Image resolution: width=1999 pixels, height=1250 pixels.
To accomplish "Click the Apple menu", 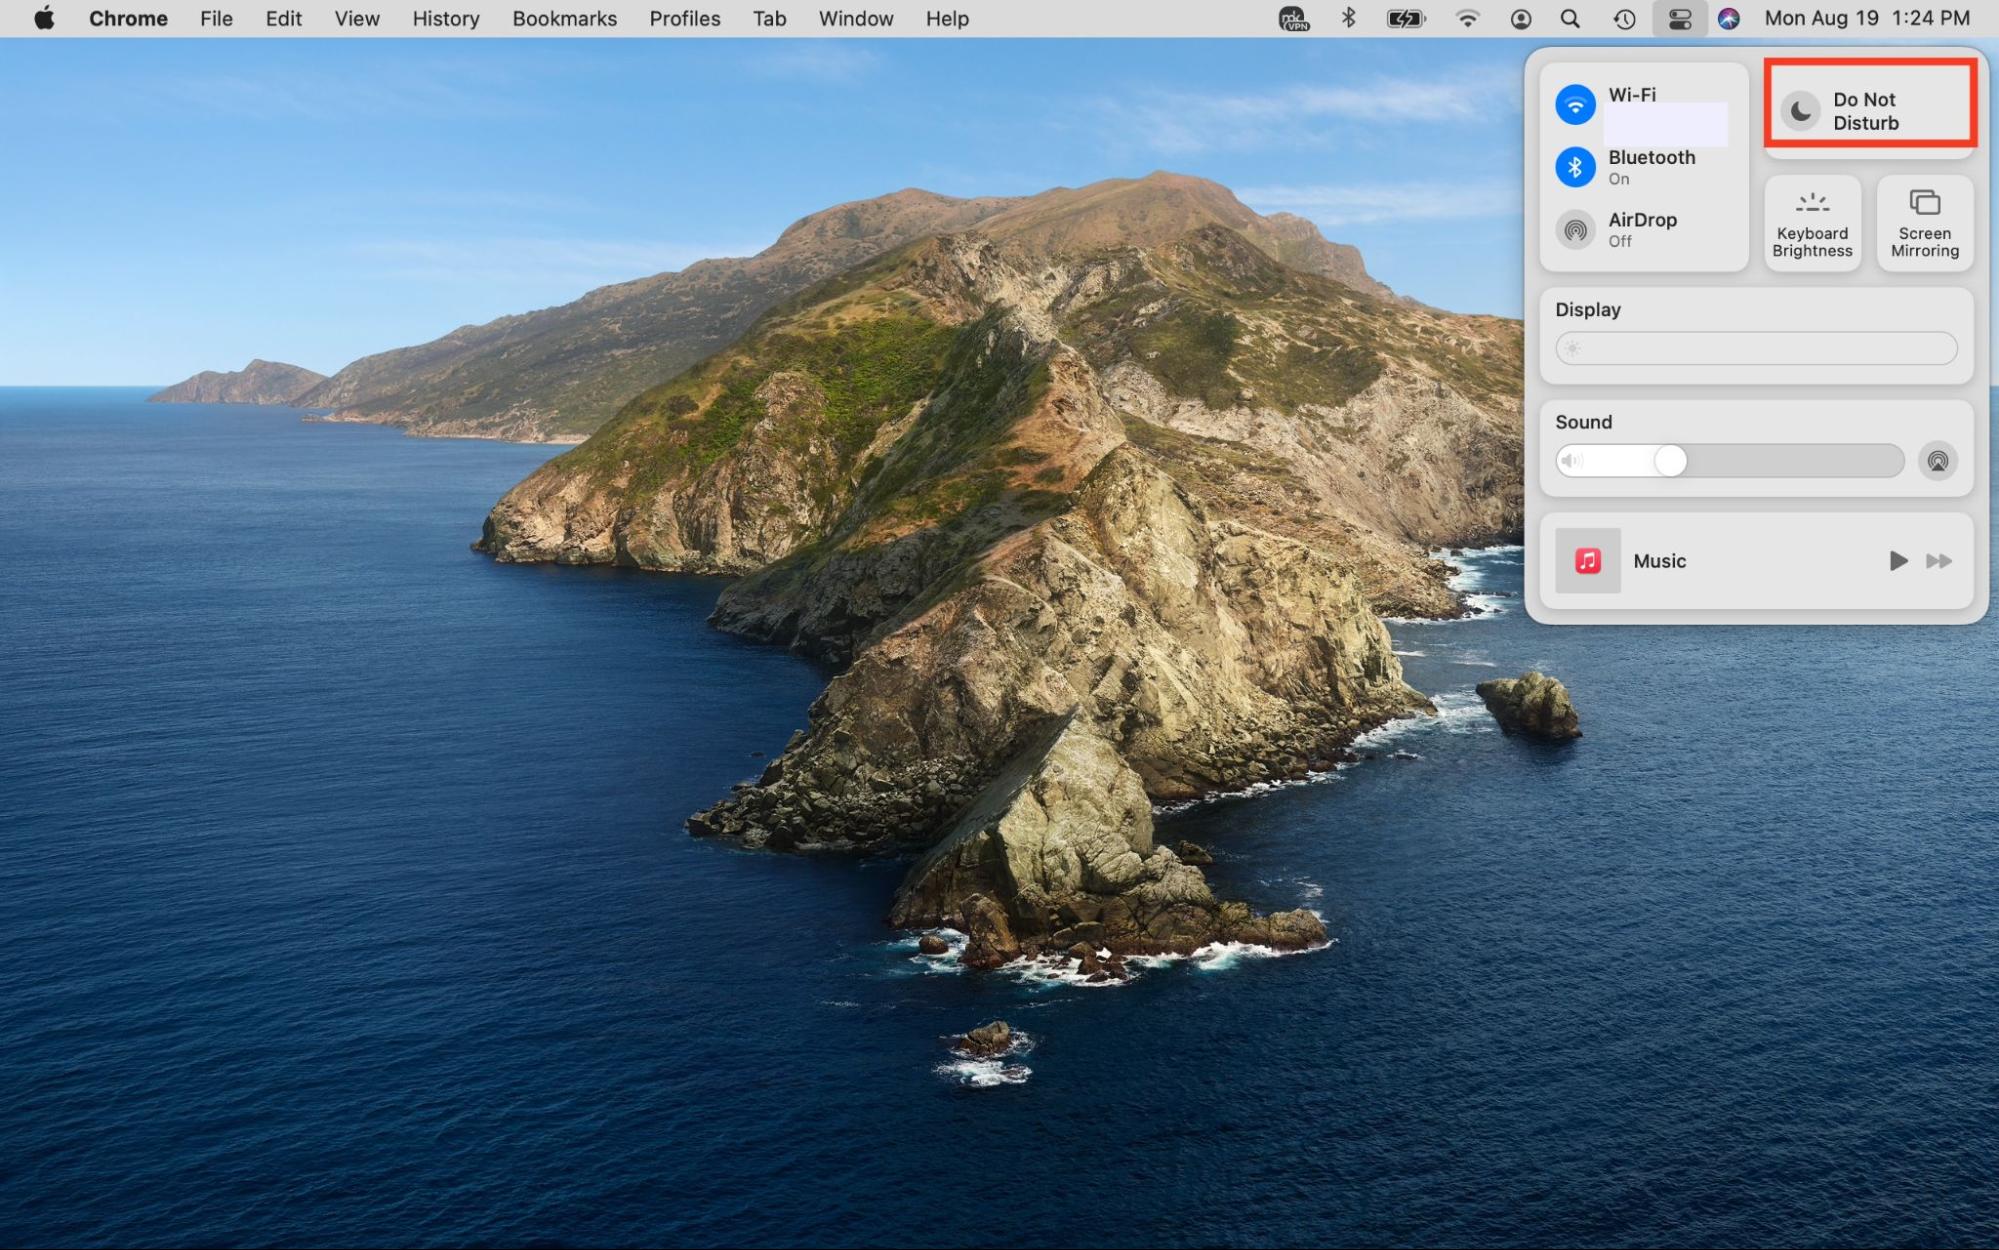I will pyautogui.click(x=44, y=18).
